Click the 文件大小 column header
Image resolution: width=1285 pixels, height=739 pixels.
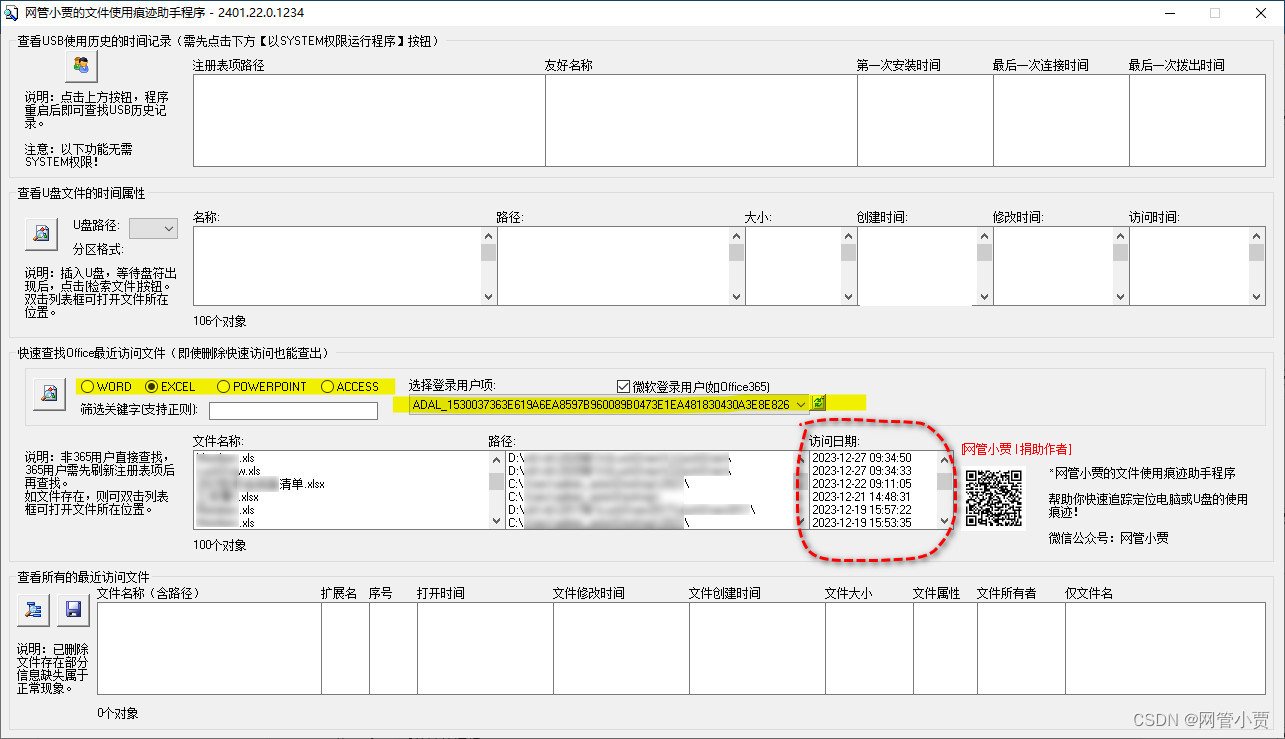click(x=849, y=594)
